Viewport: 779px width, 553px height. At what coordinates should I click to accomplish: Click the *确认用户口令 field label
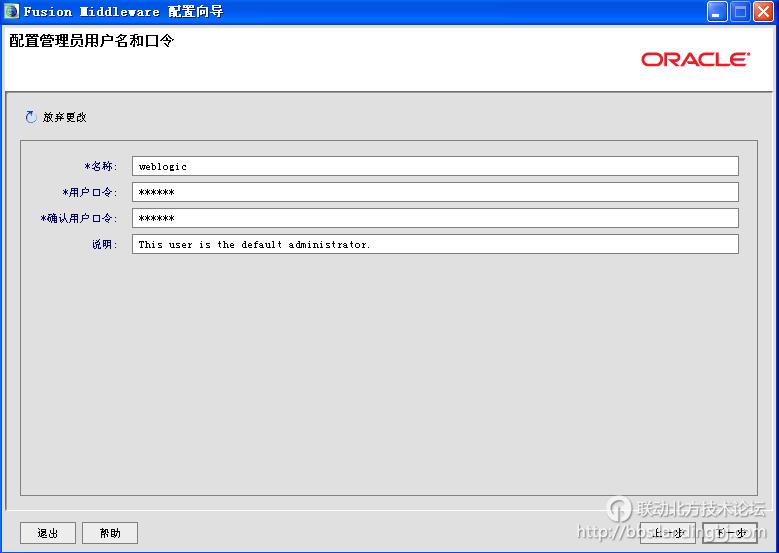point(79,218)
